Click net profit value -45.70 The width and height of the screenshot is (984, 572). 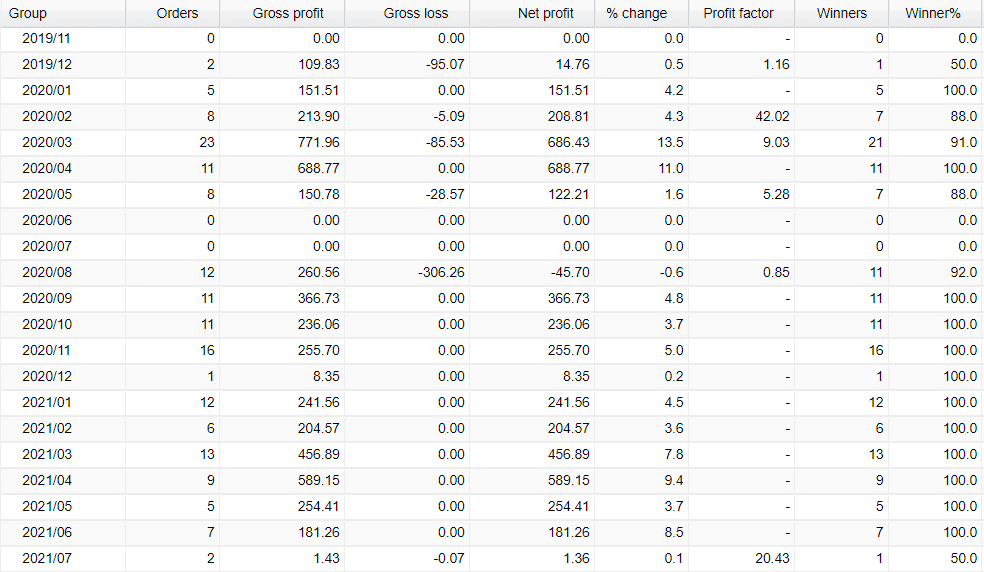pyautogui.click(x=568, y=273)
